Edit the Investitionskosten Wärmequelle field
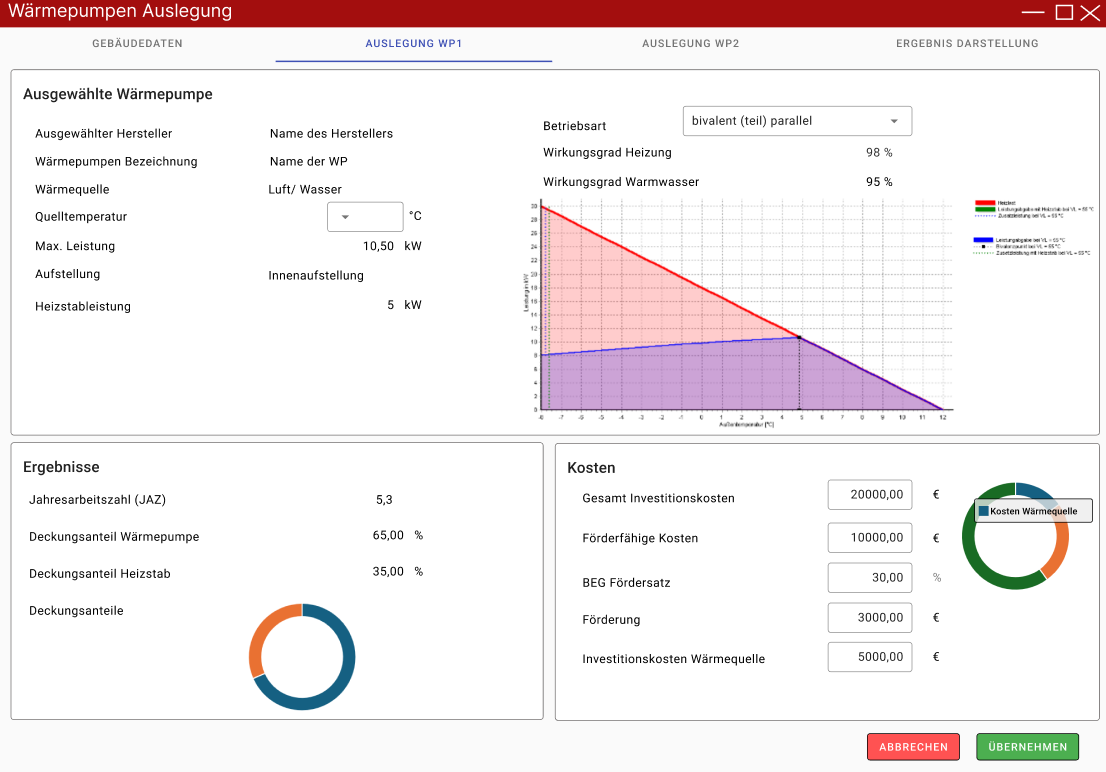 (869, 658)
